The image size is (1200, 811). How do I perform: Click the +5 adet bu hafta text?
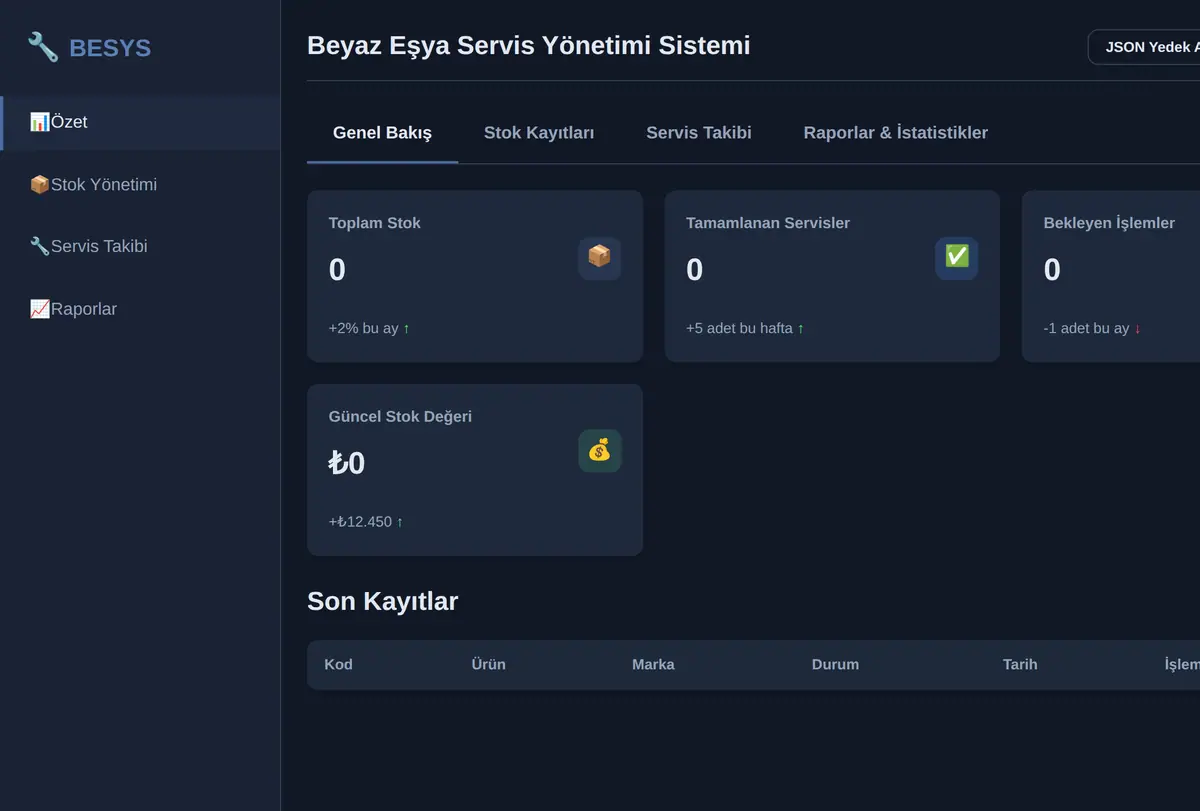(745, 328)
